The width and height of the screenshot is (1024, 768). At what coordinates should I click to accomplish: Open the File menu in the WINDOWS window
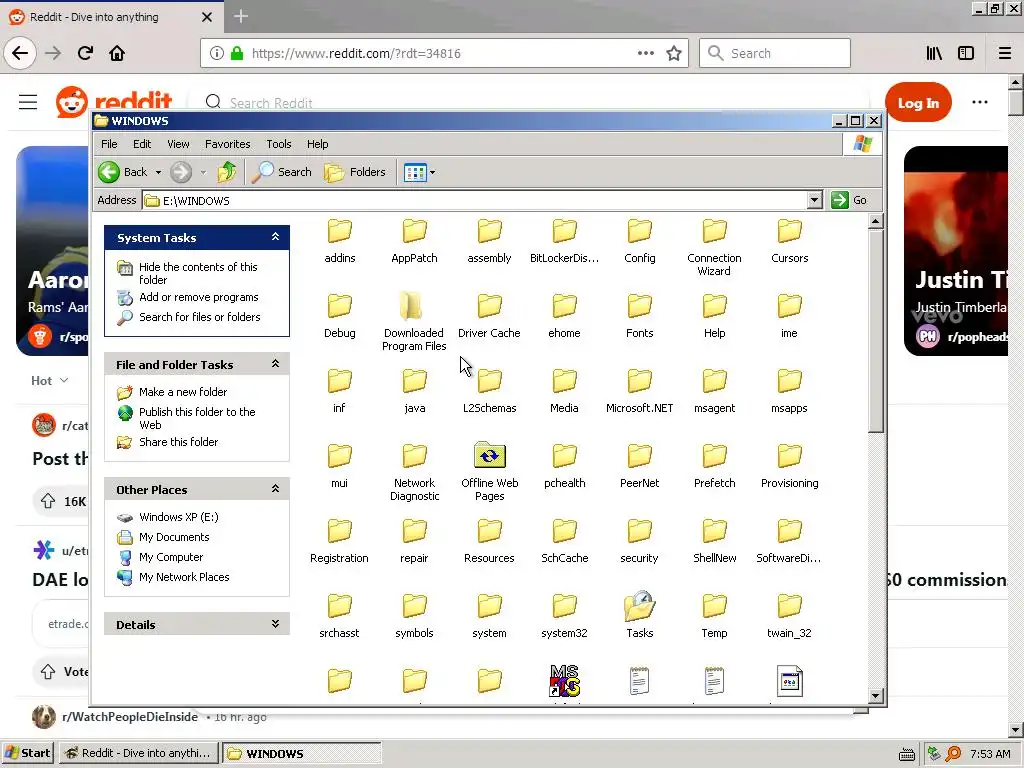pyautogui.click(x=109, y=144)
